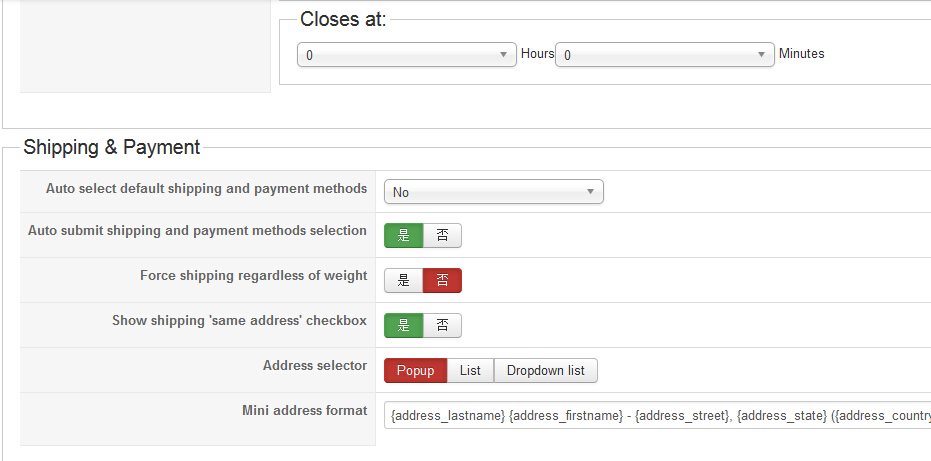
Task: Disable Auto submit shipping and payment selection (否)
Action: click(x=442, y=236)
